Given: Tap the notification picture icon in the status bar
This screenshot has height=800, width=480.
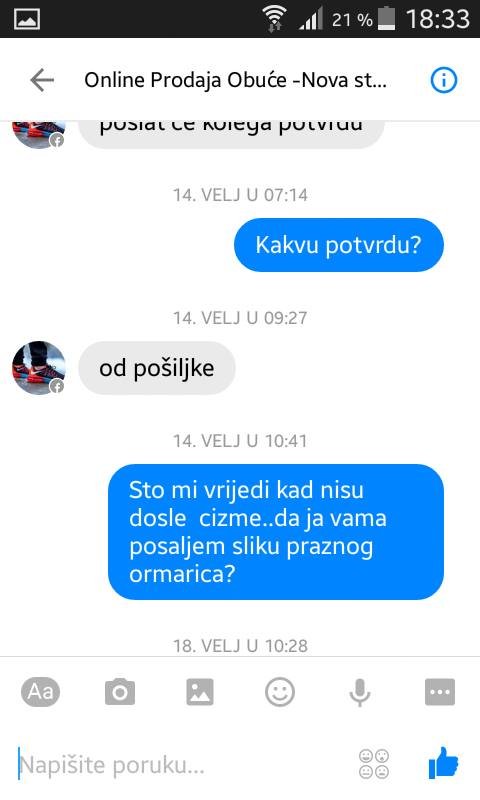Looking at the screenshot, I should point(27,19).
